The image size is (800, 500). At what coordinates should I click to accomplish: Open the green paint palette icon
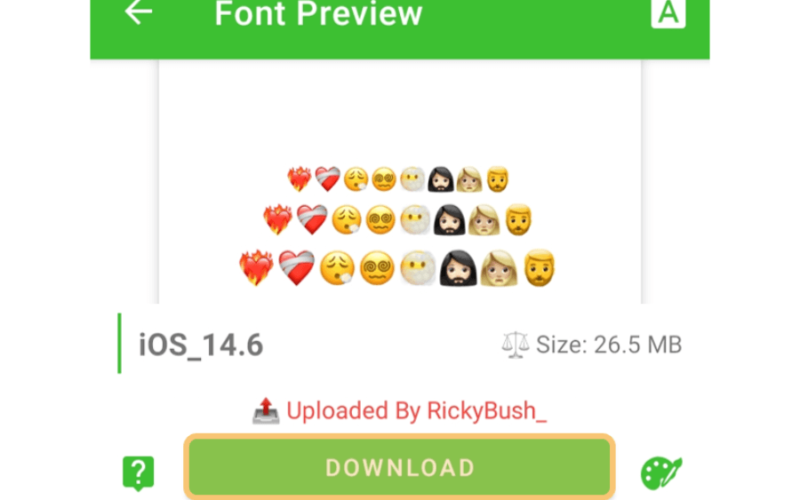[661, 473]
